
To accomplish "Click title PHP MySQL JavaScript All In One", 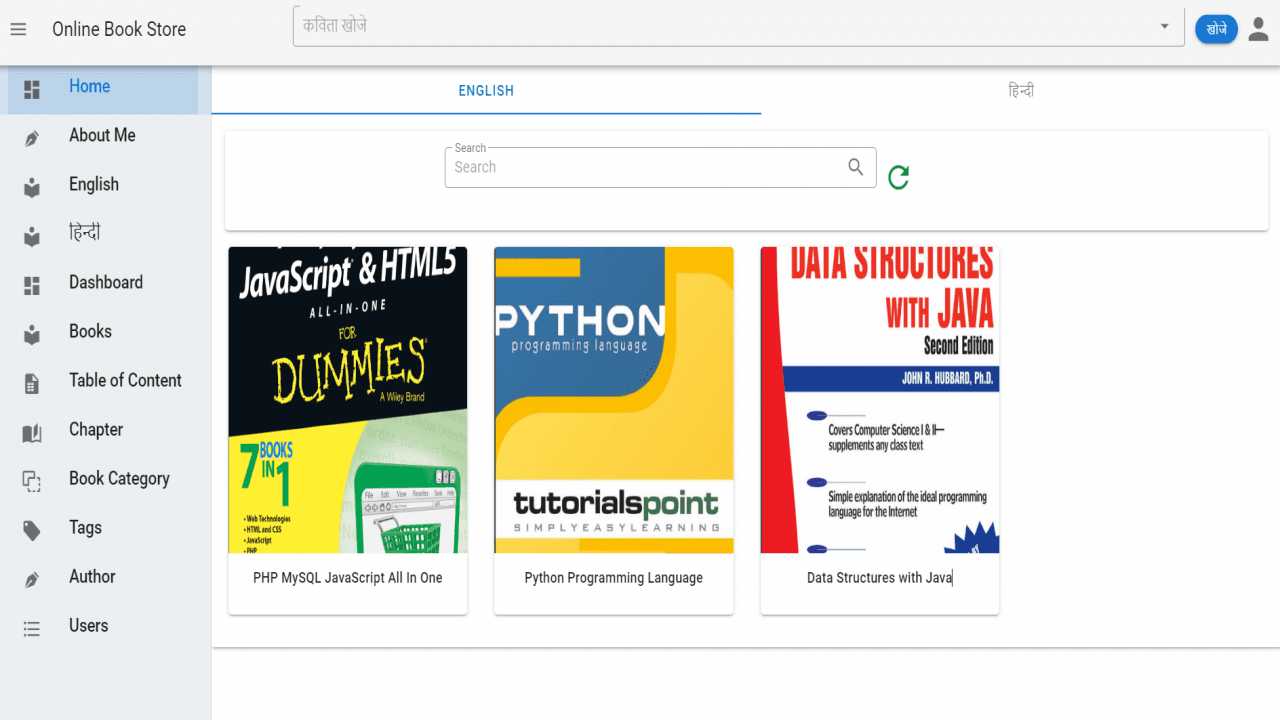I will [x=348, y=578].
